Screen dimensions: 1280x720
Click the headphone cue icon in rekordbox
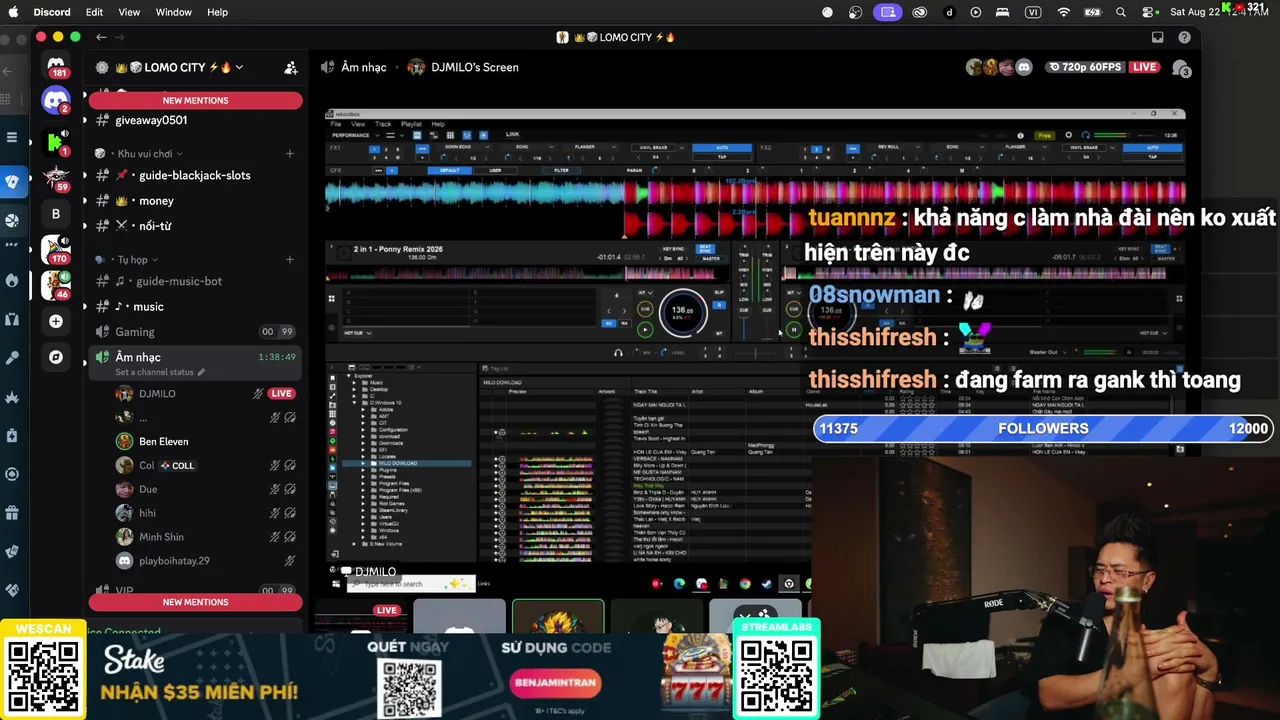coord(618,353)
